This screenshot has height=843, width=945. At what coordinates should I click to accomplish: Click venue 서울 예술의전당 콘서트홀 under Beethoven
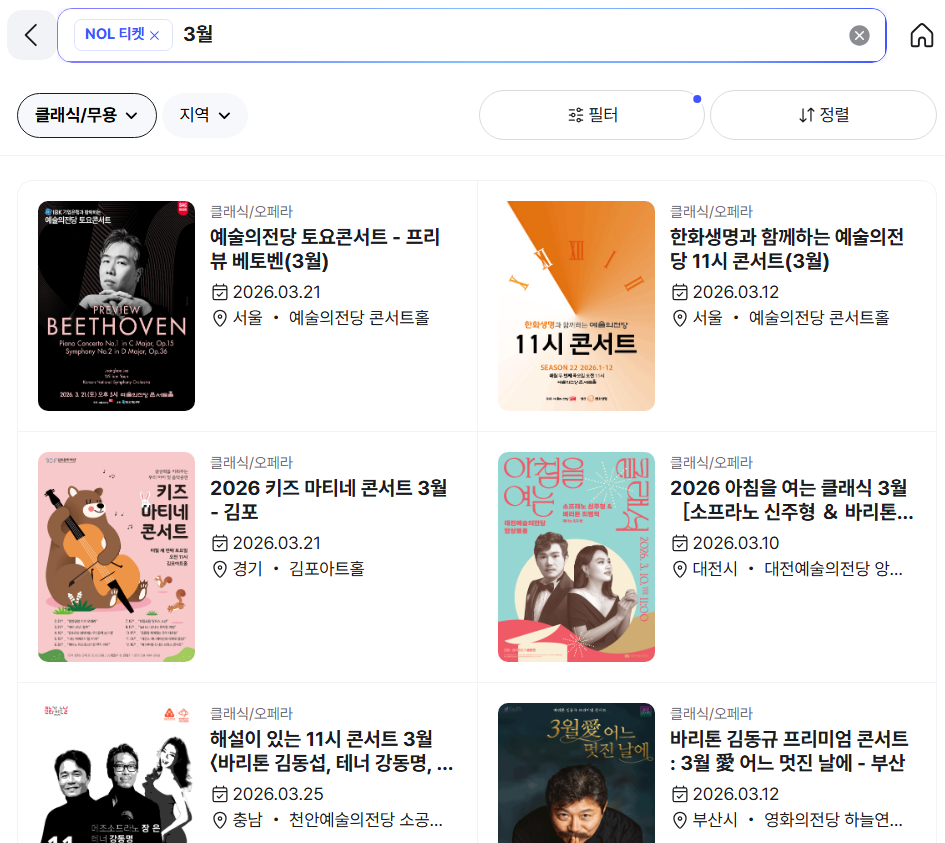(321, 318)
